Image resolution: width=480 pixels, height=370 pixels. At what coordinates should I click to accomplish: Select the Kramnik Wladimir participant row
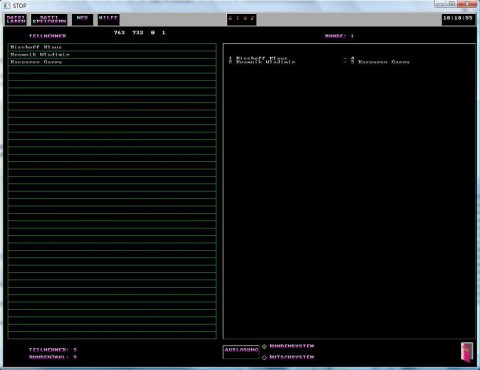pos(112,55)
